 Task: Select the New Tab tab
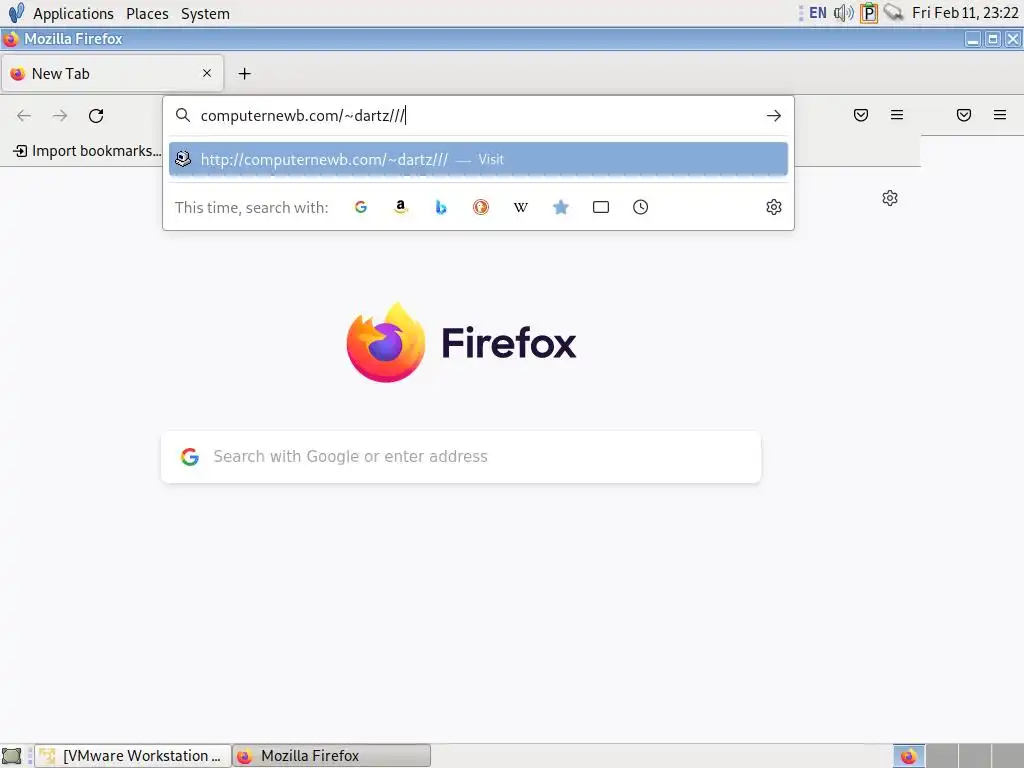112,73
